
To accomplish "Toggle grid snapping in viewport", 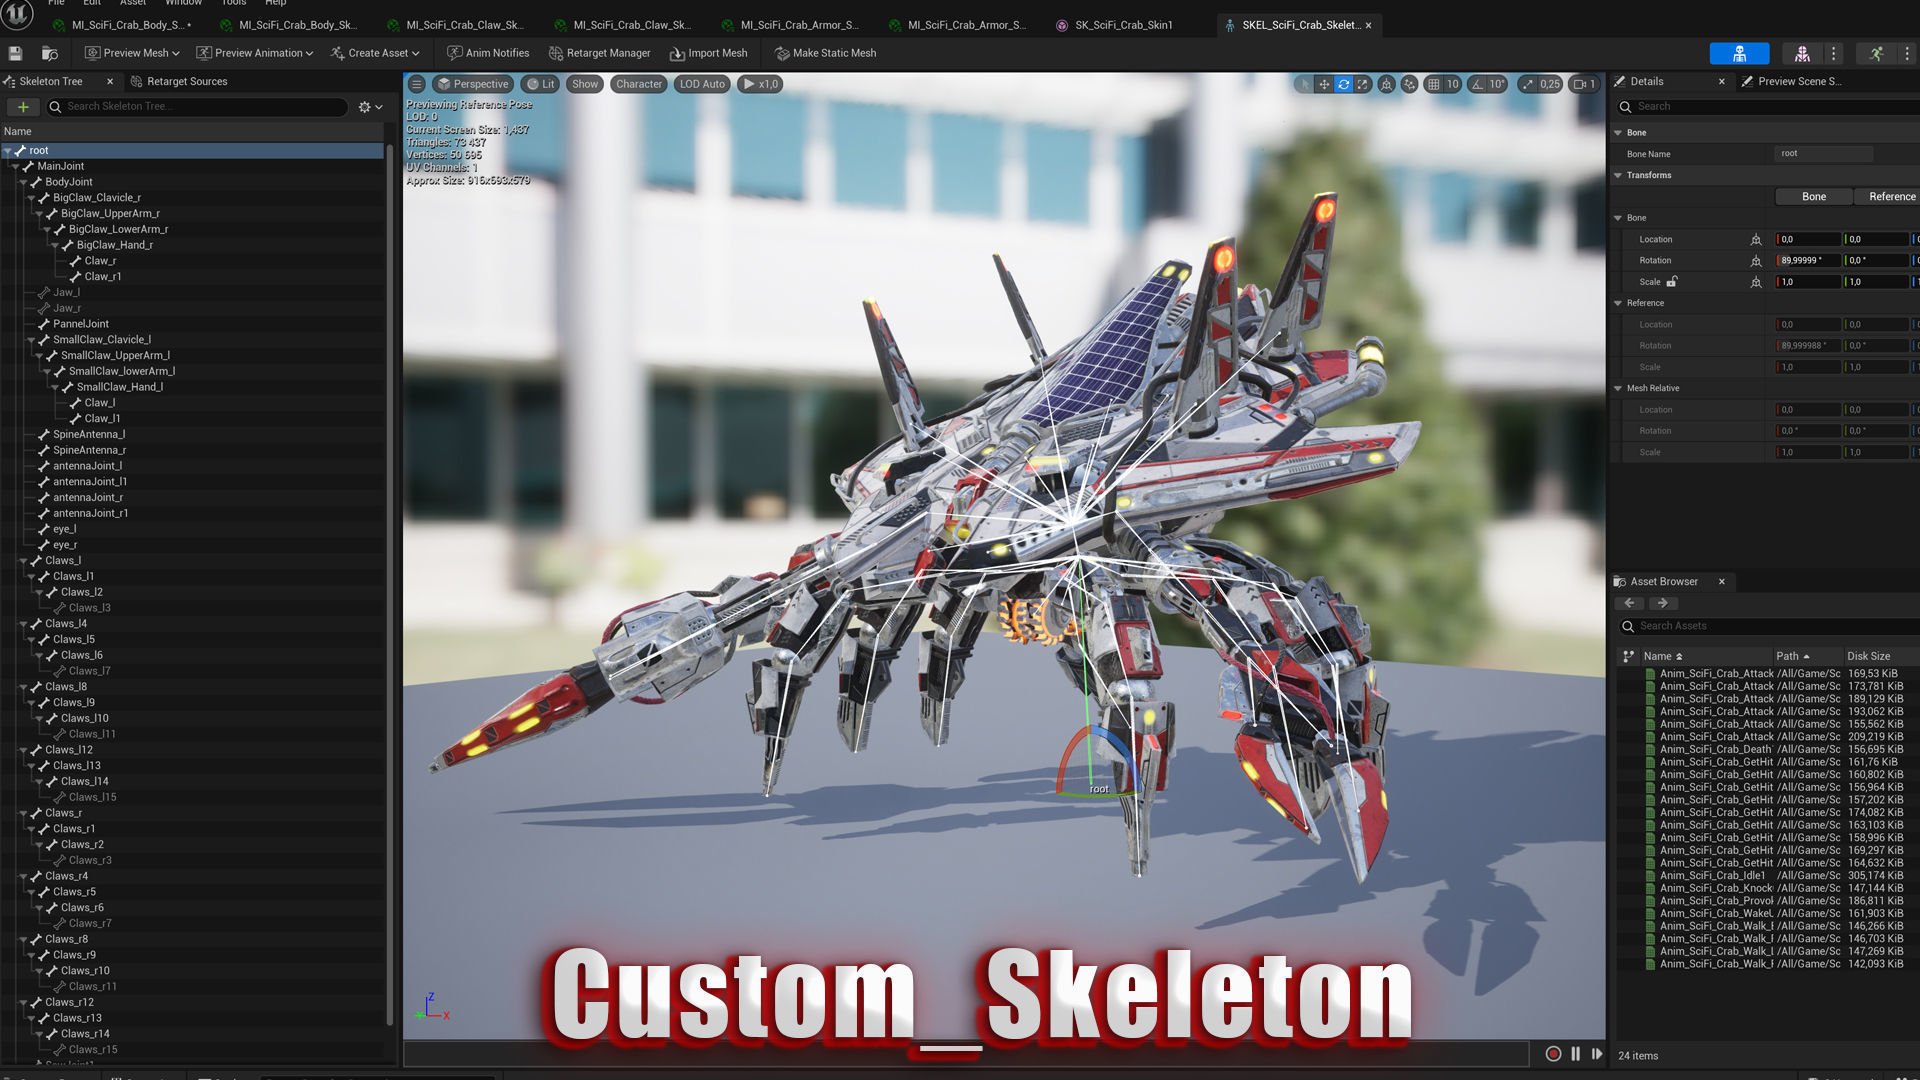I will [x=1433, y=84].
